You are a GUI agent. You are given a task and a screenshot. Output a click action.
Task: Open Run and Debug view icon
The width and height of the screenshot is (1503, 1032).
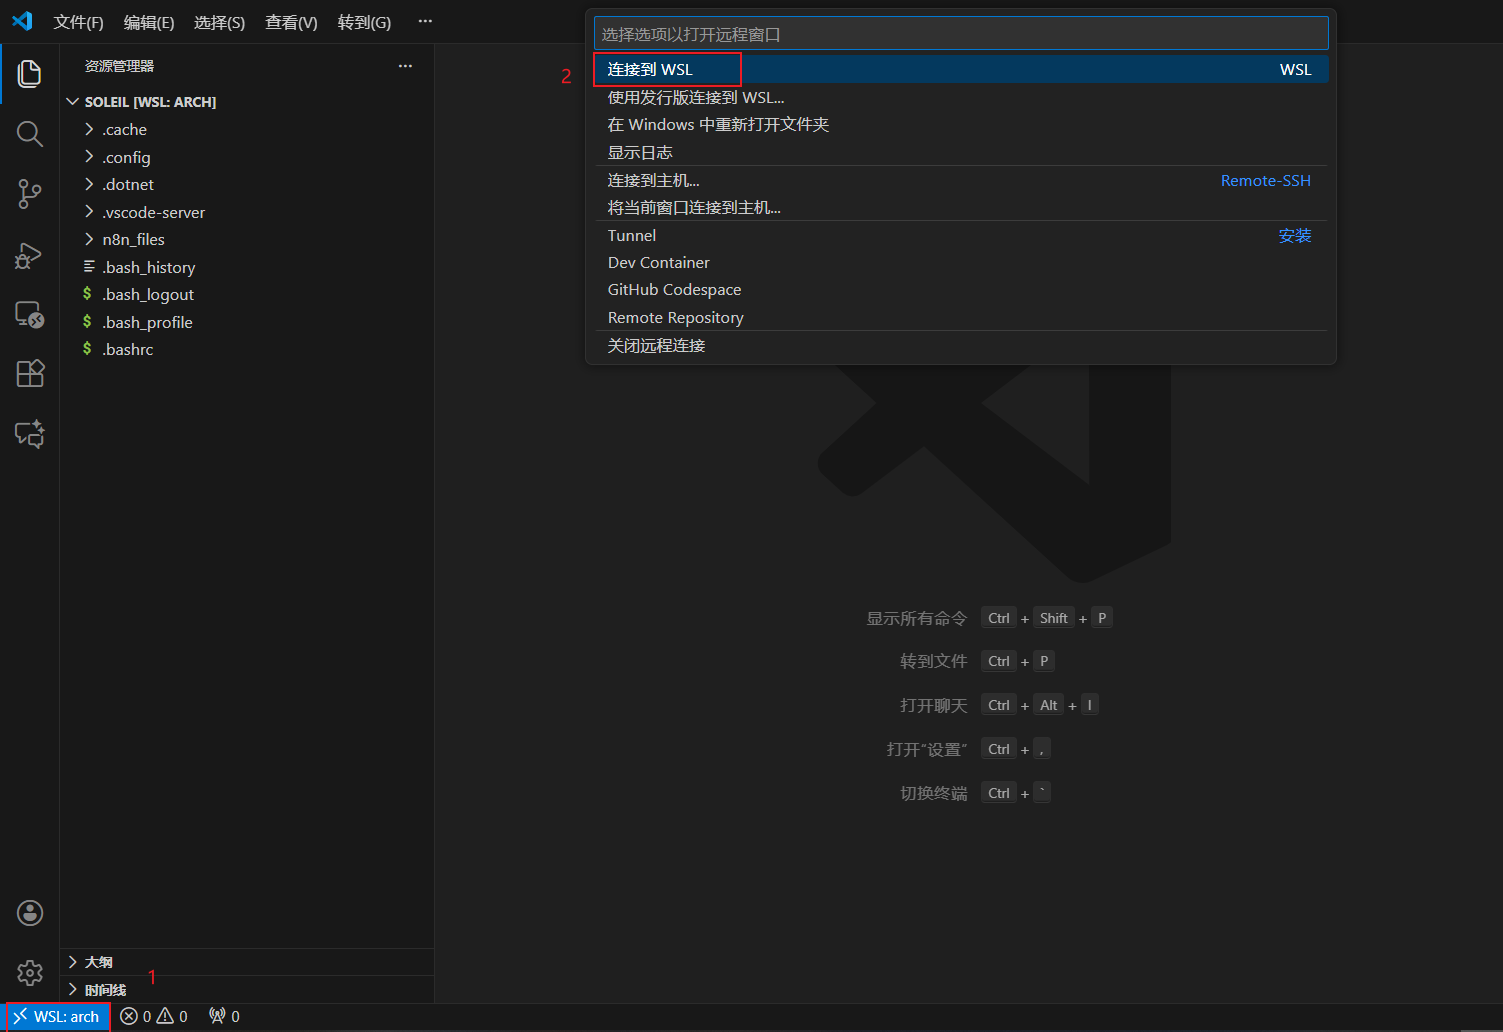coord(30,255)
